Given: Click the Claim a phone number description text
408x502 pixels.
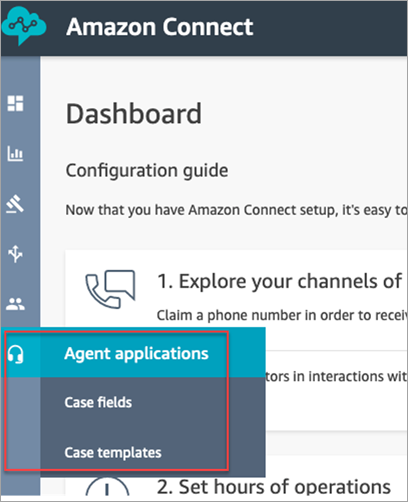Looking at the screenshot, I should tap(282, 315).
